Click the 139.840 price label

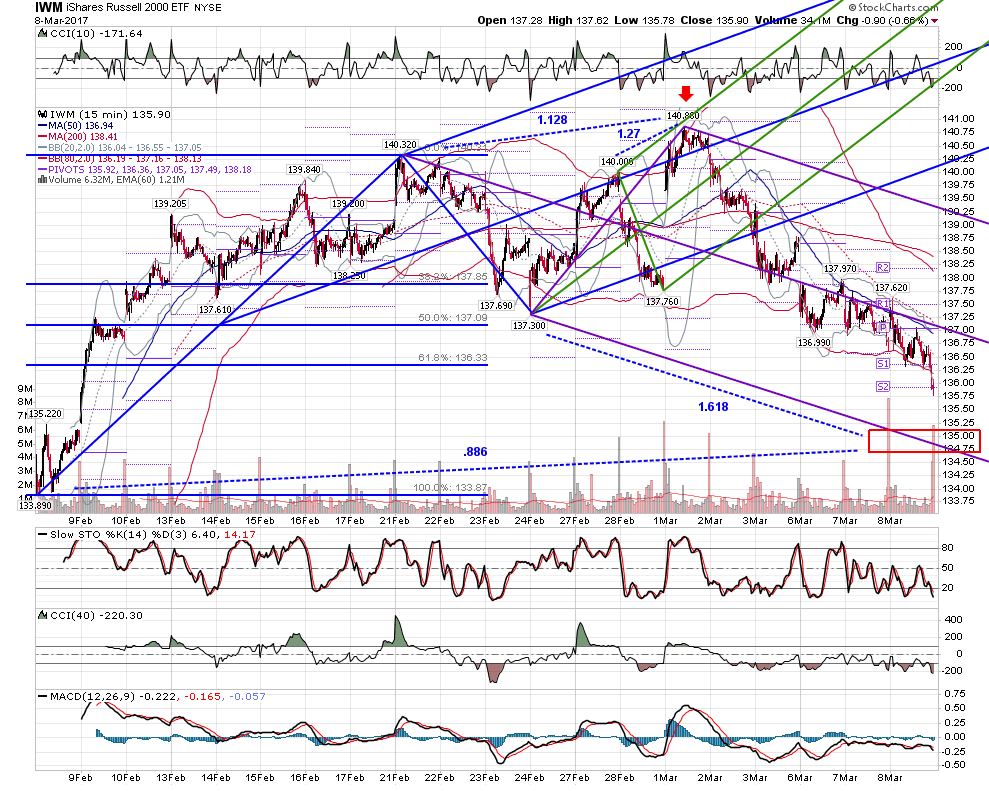coord(305,170)
